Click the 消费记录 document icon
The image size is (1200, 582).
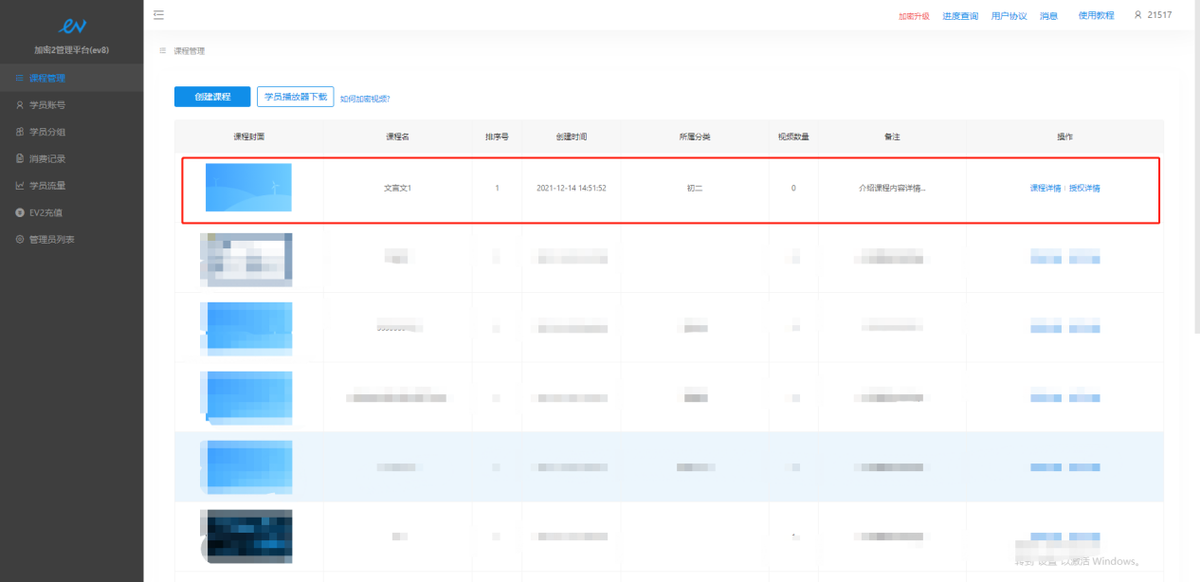[20, 159]
